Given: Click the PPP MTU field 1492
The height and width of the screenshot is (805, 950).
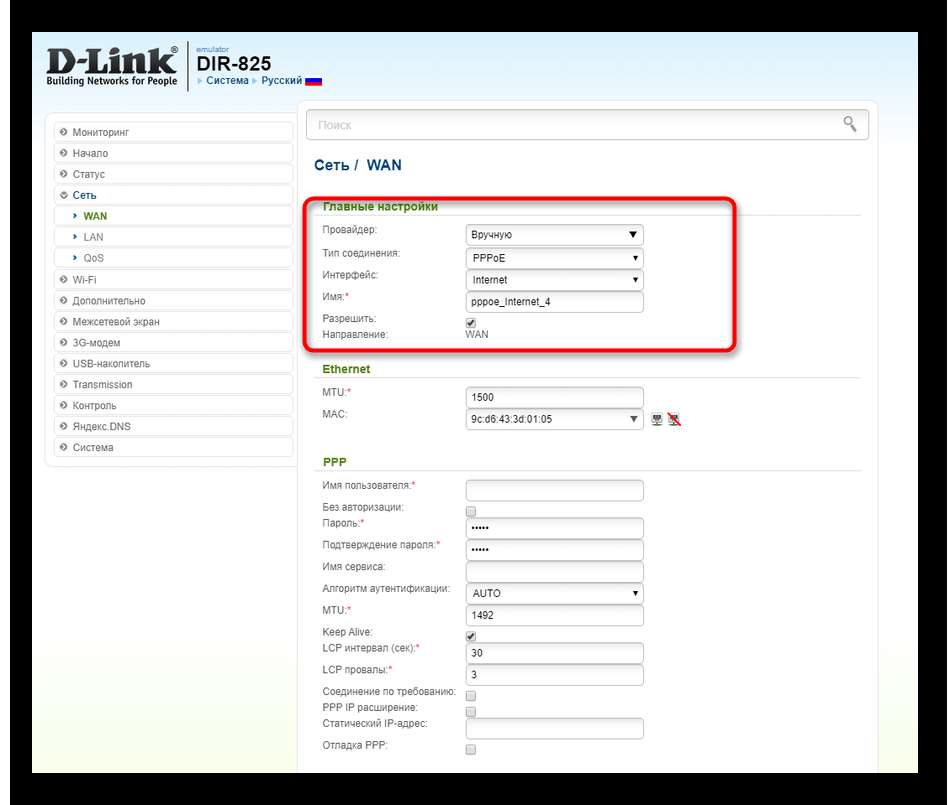Looking at the screenshot, I should pyautogui.click(x=554, y=615).
